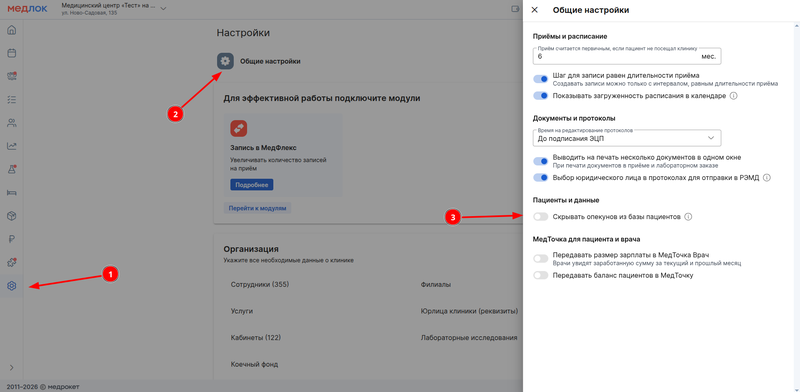The width and height of the screenshot is (800, 392).
Task: Open Время на редактирование протоколов dropdown
Action: (x=627, y=138)
